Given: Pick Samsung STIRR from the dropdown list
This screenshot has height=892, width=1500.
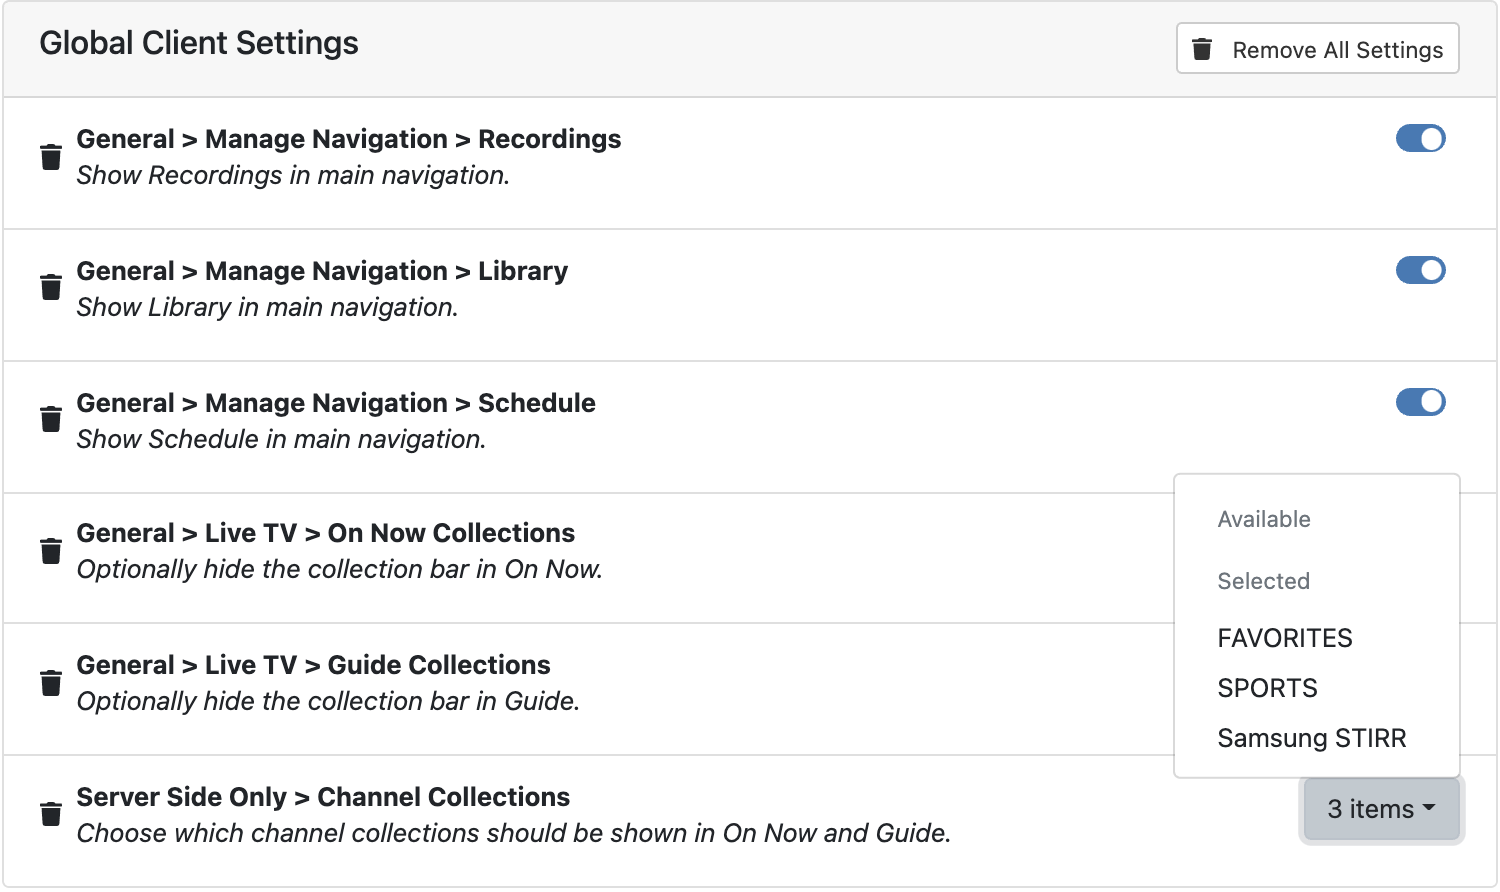Looking at the screenshot, I should [x=1311, y=738].
